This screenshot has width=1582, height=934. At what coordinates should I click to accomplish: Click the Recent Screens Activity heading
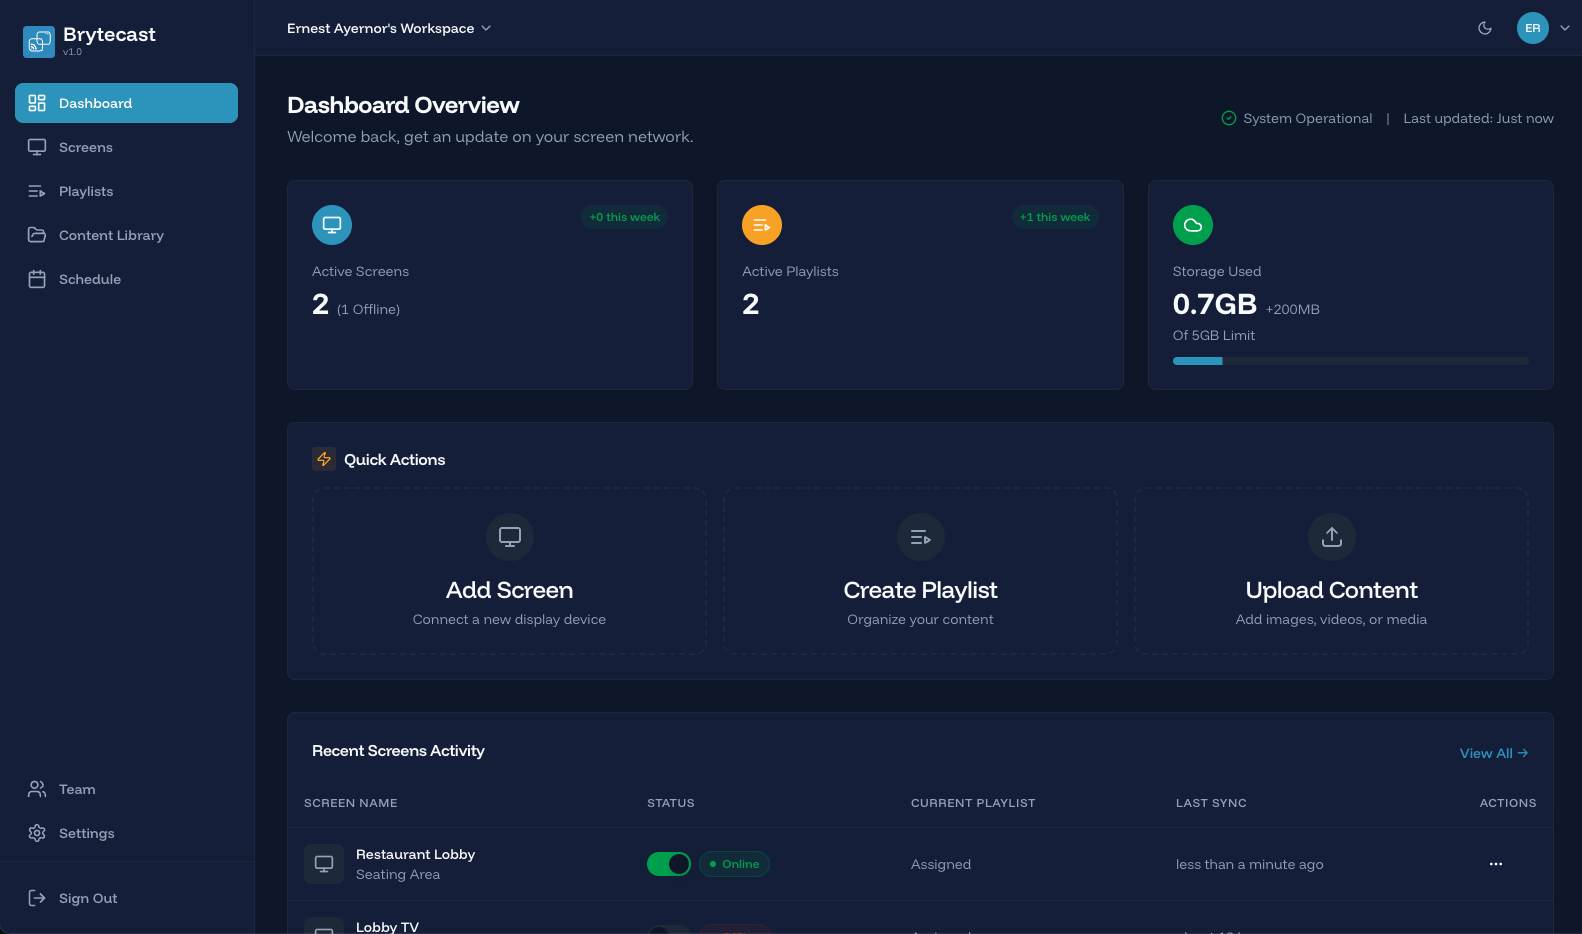tap(398, 751)
